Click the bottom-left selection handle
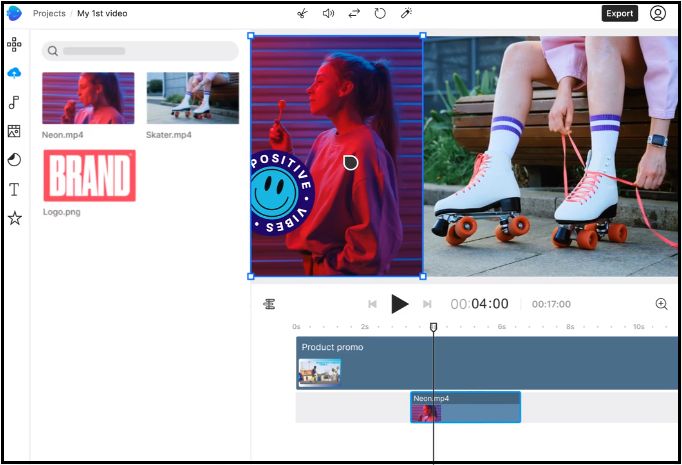This screenshot has height=465, width=682. (x=251, y=276)
